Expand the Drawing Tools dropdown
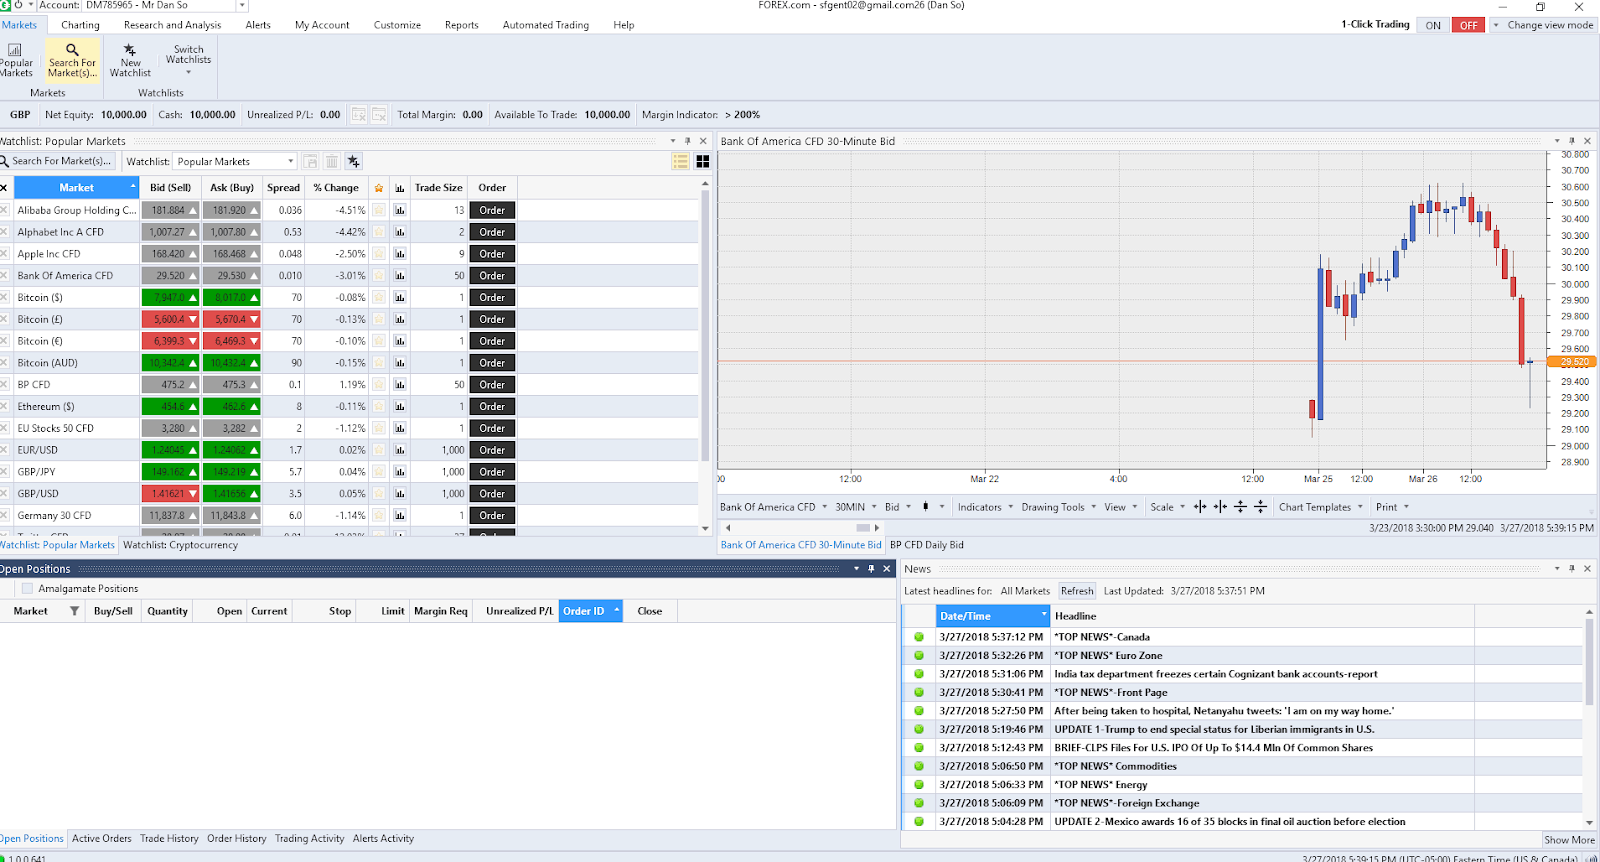Image resolution: width=1600 pixels, height=862 pixels. (x=1059, y=507)
